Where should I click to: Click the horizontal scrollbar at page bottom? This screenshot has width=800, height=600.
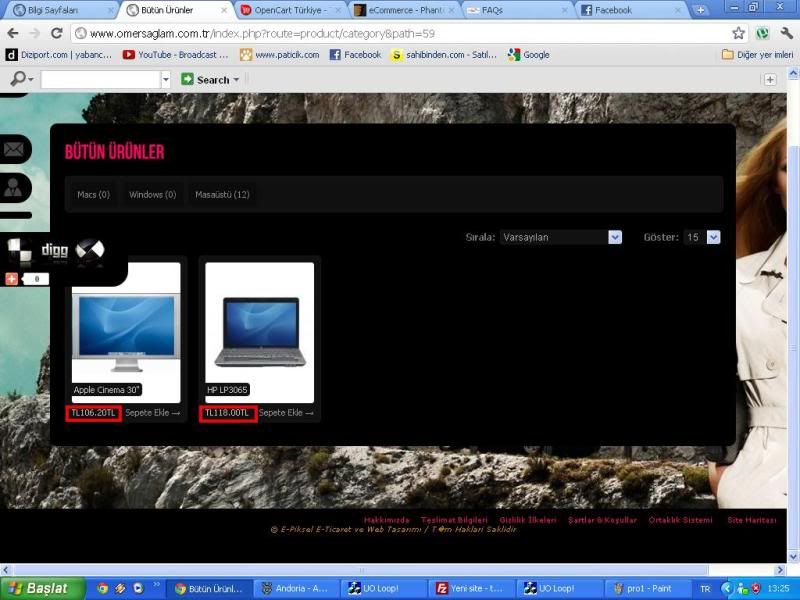[x=360, y=570]
